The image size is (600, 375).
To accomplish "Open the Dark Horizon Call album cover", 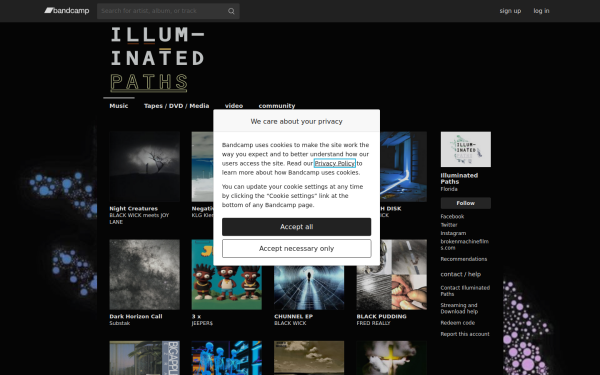I will 145,275.
